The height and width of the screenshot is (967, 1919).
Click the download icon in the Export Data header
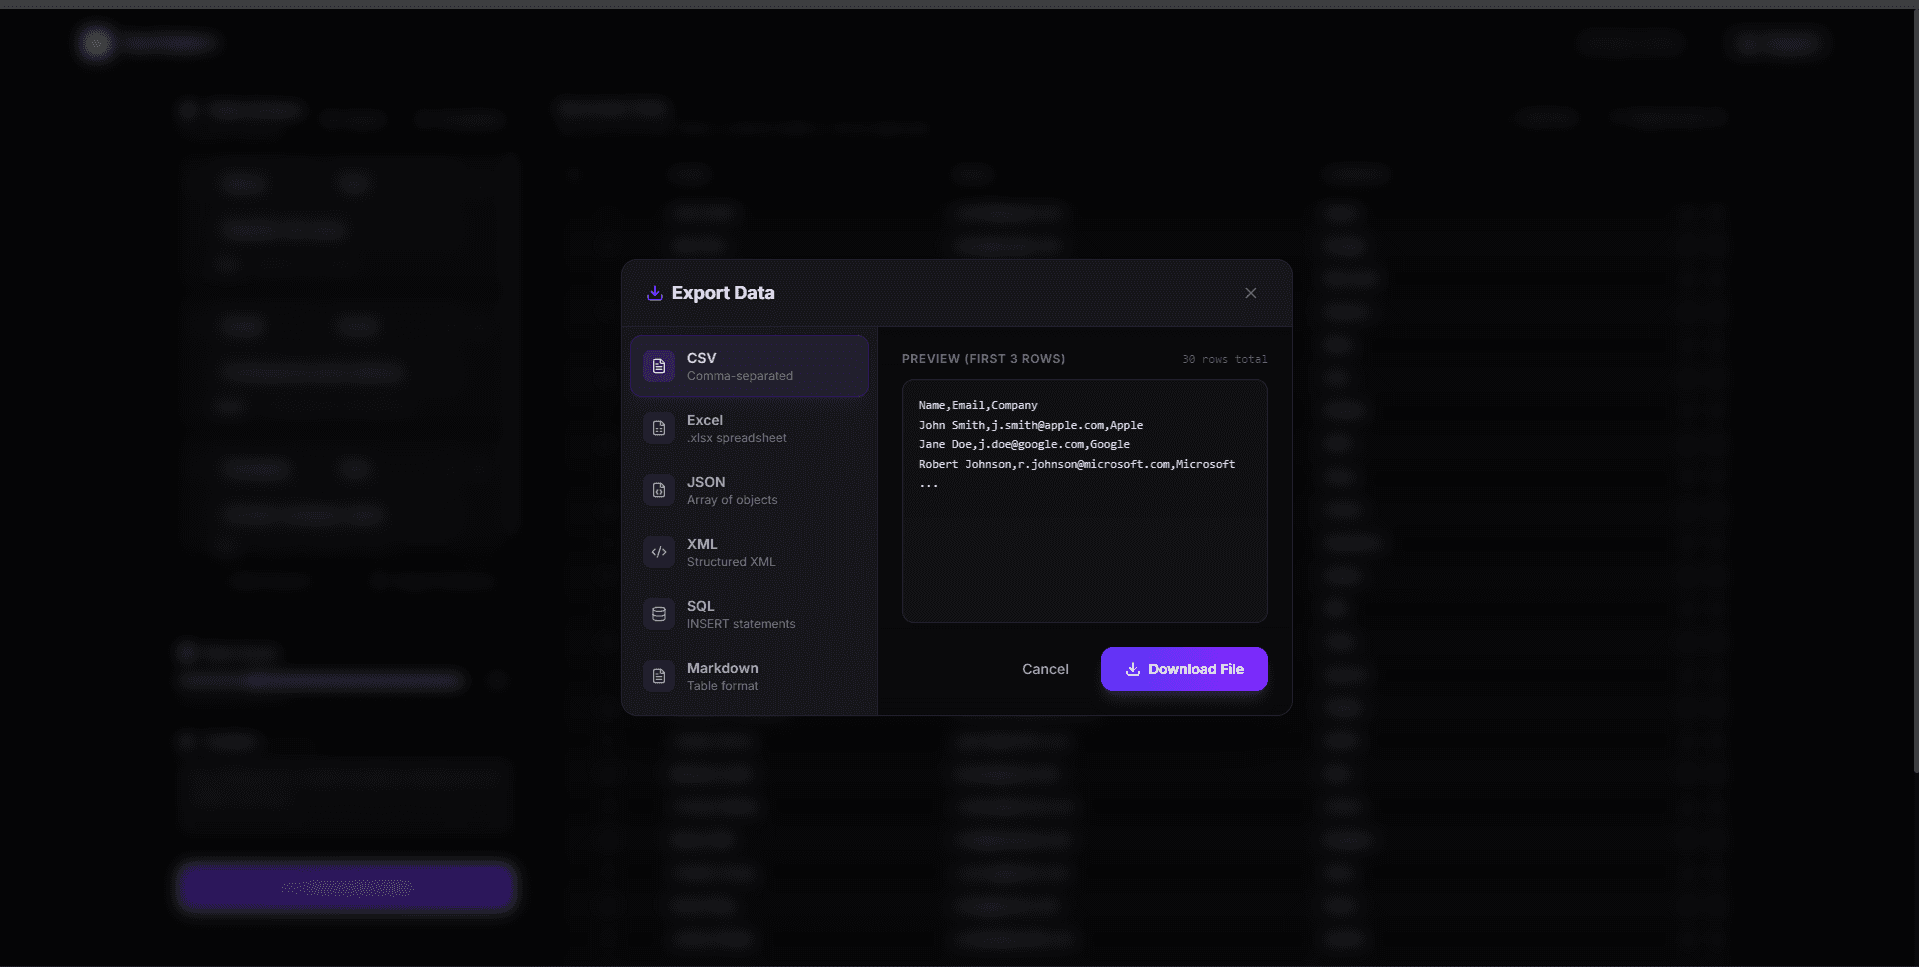(x=655, y=293)
